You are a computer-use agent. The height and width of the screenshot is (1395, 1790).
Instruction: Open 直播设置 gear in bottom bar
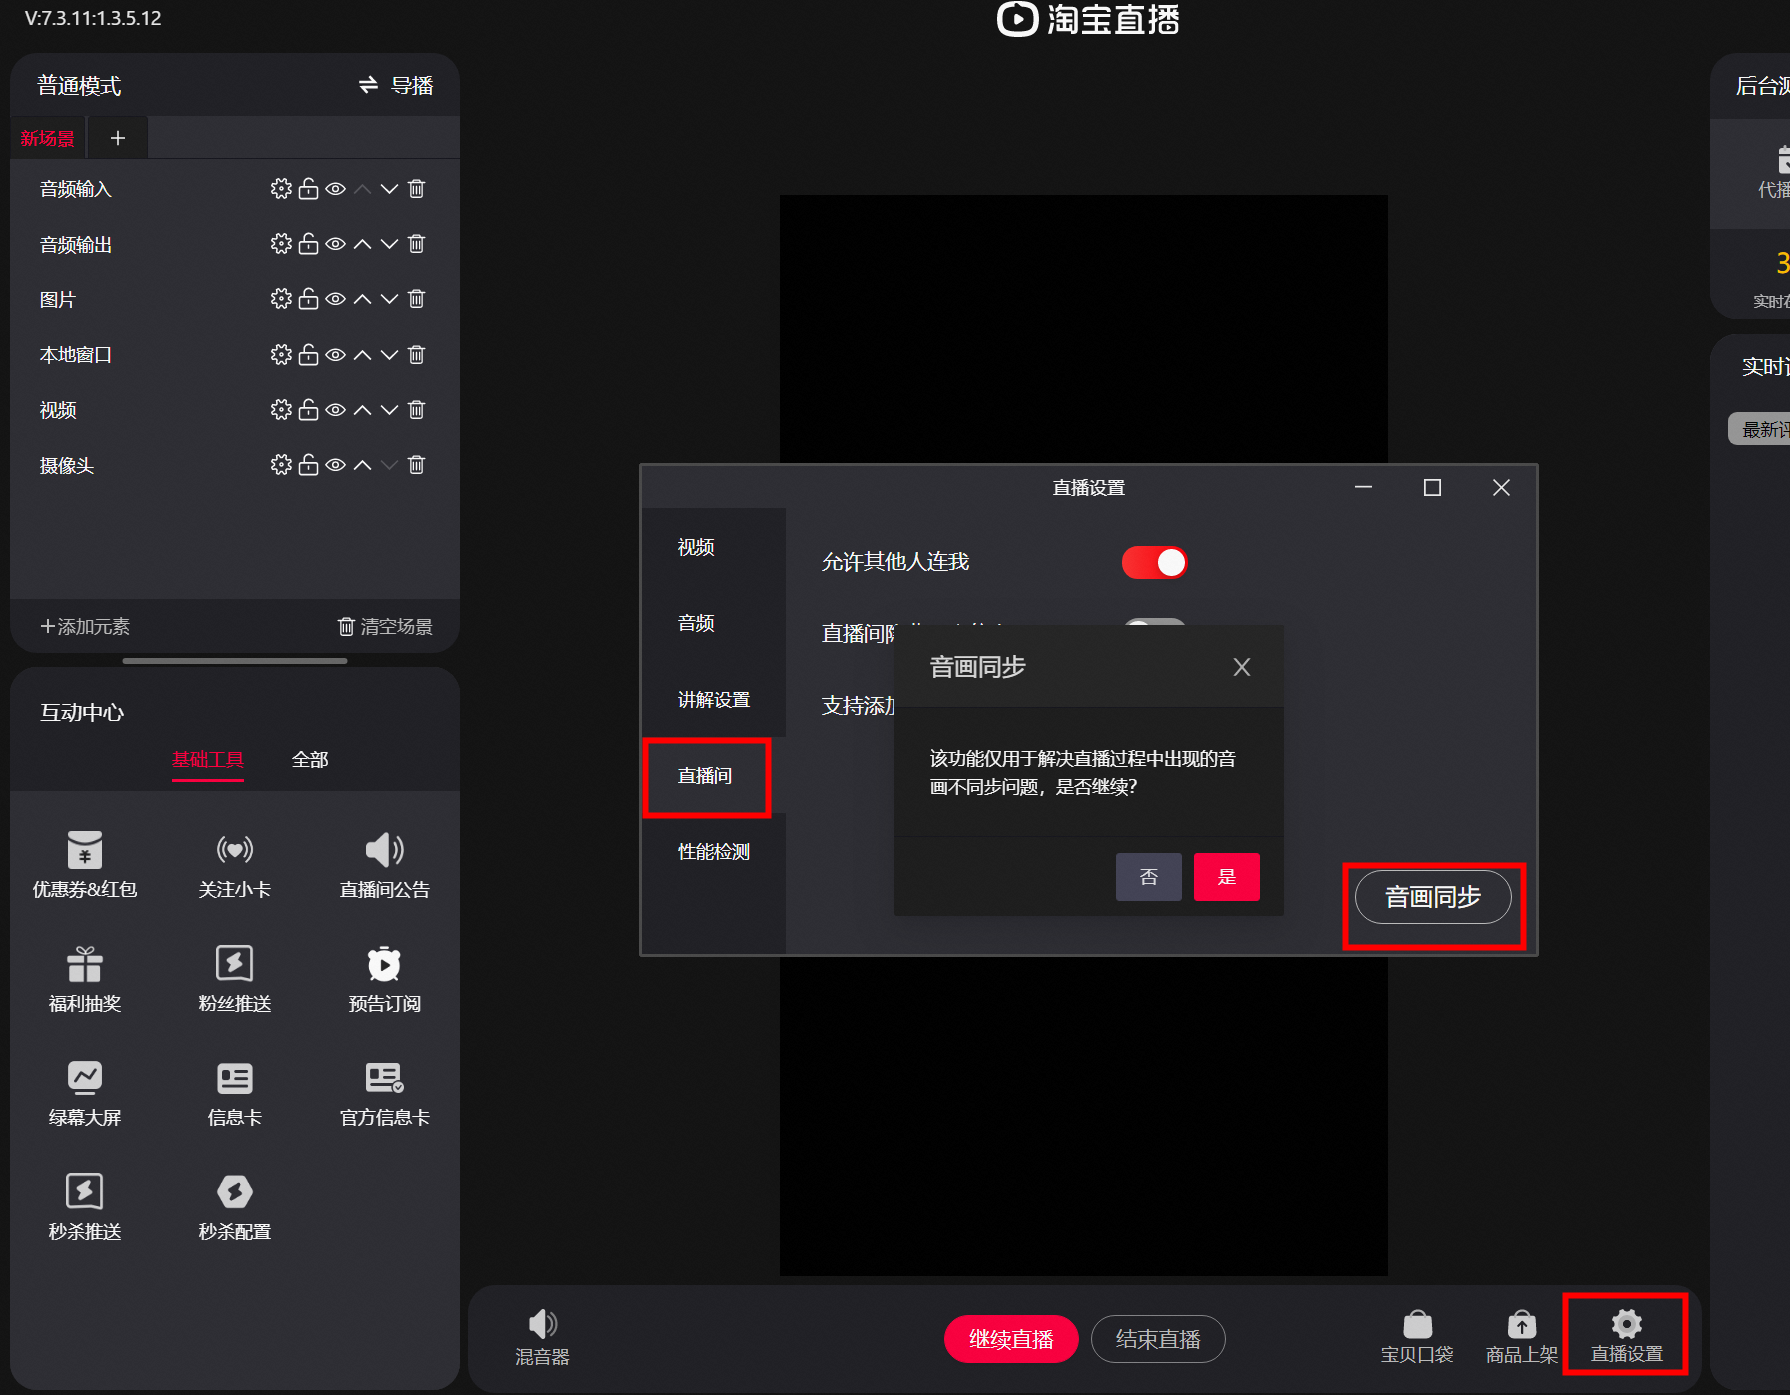coord(1627,1337)
